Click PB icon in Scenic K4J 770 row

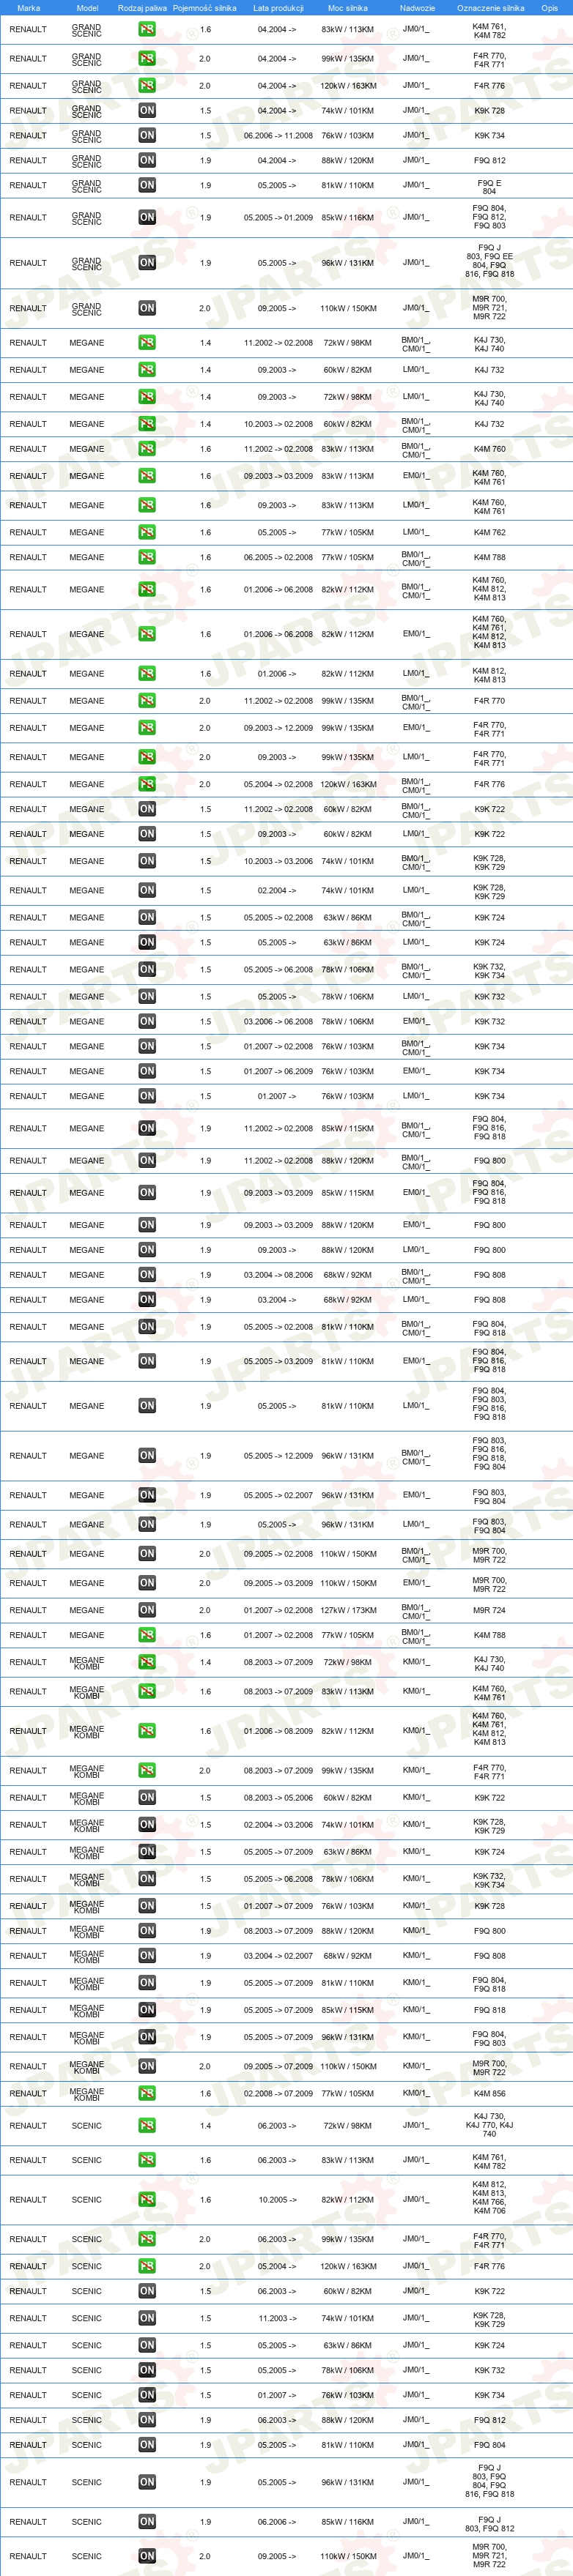click(x=147, y=2126)
